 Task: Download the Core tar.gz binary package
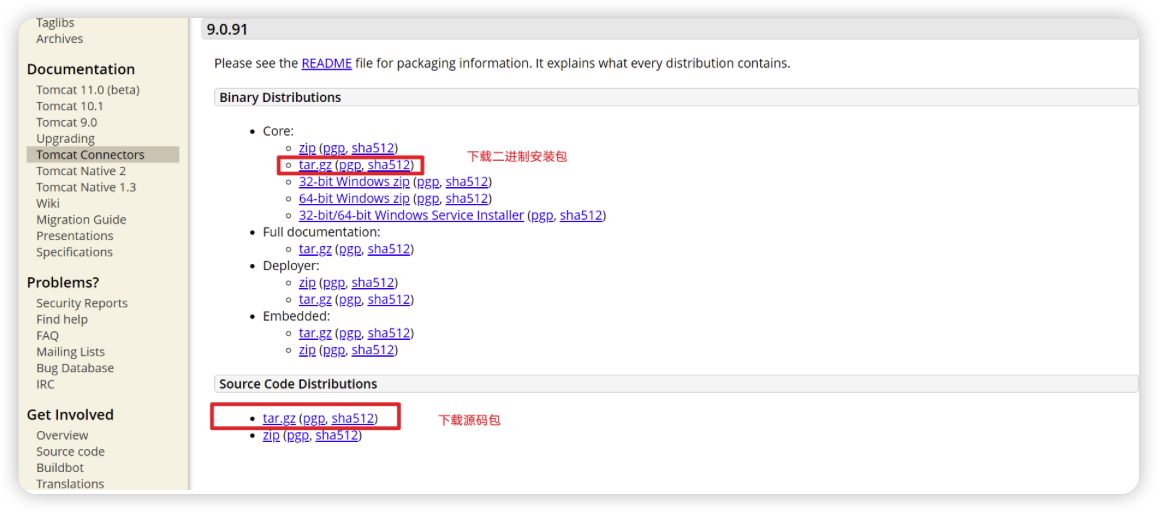point(315,165)
